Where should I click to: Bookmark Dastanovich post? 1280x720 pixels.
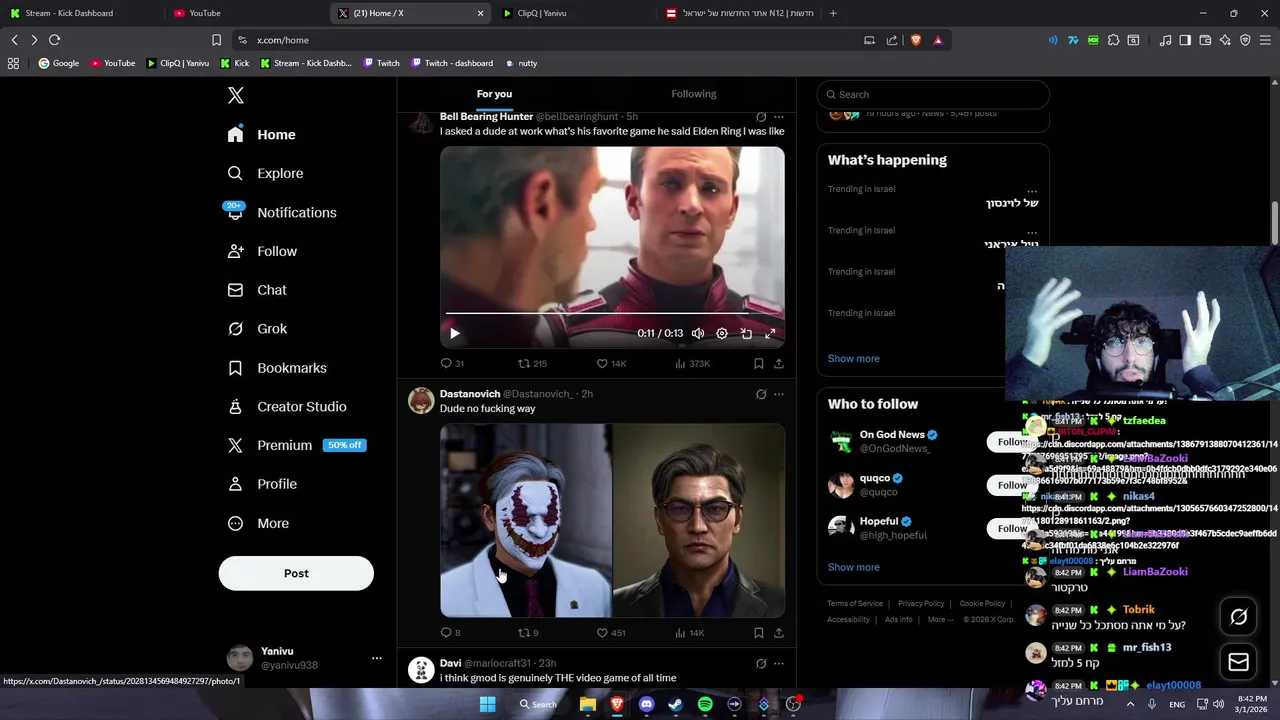coord(759,633)
